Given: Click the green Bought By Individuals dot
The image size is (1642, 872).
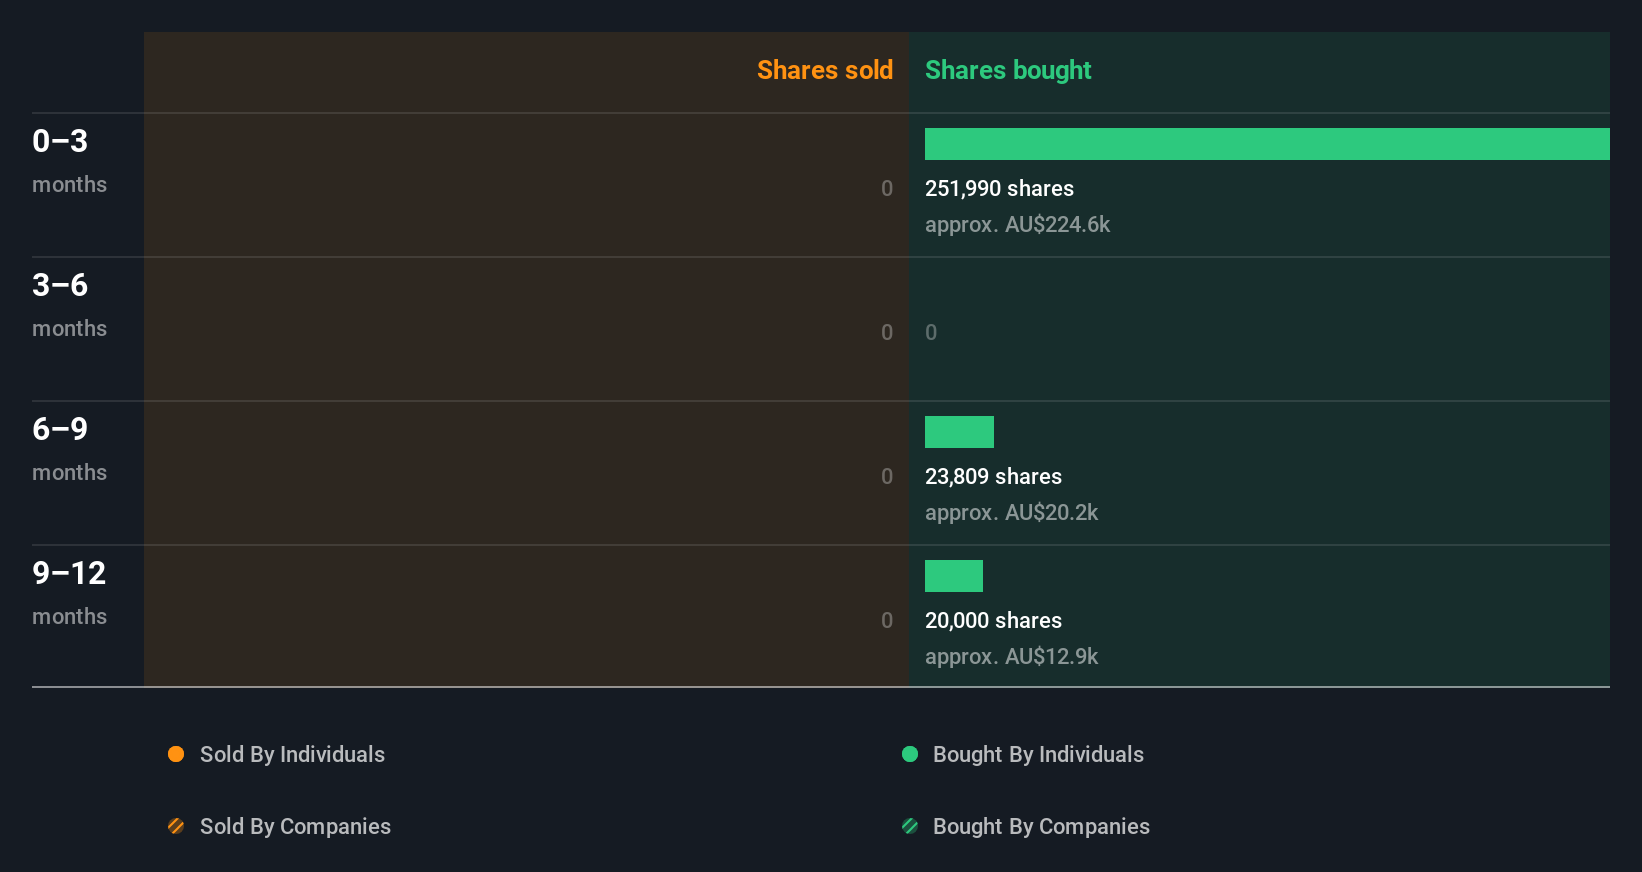Looking at the screenshot, I should [910, 754].
